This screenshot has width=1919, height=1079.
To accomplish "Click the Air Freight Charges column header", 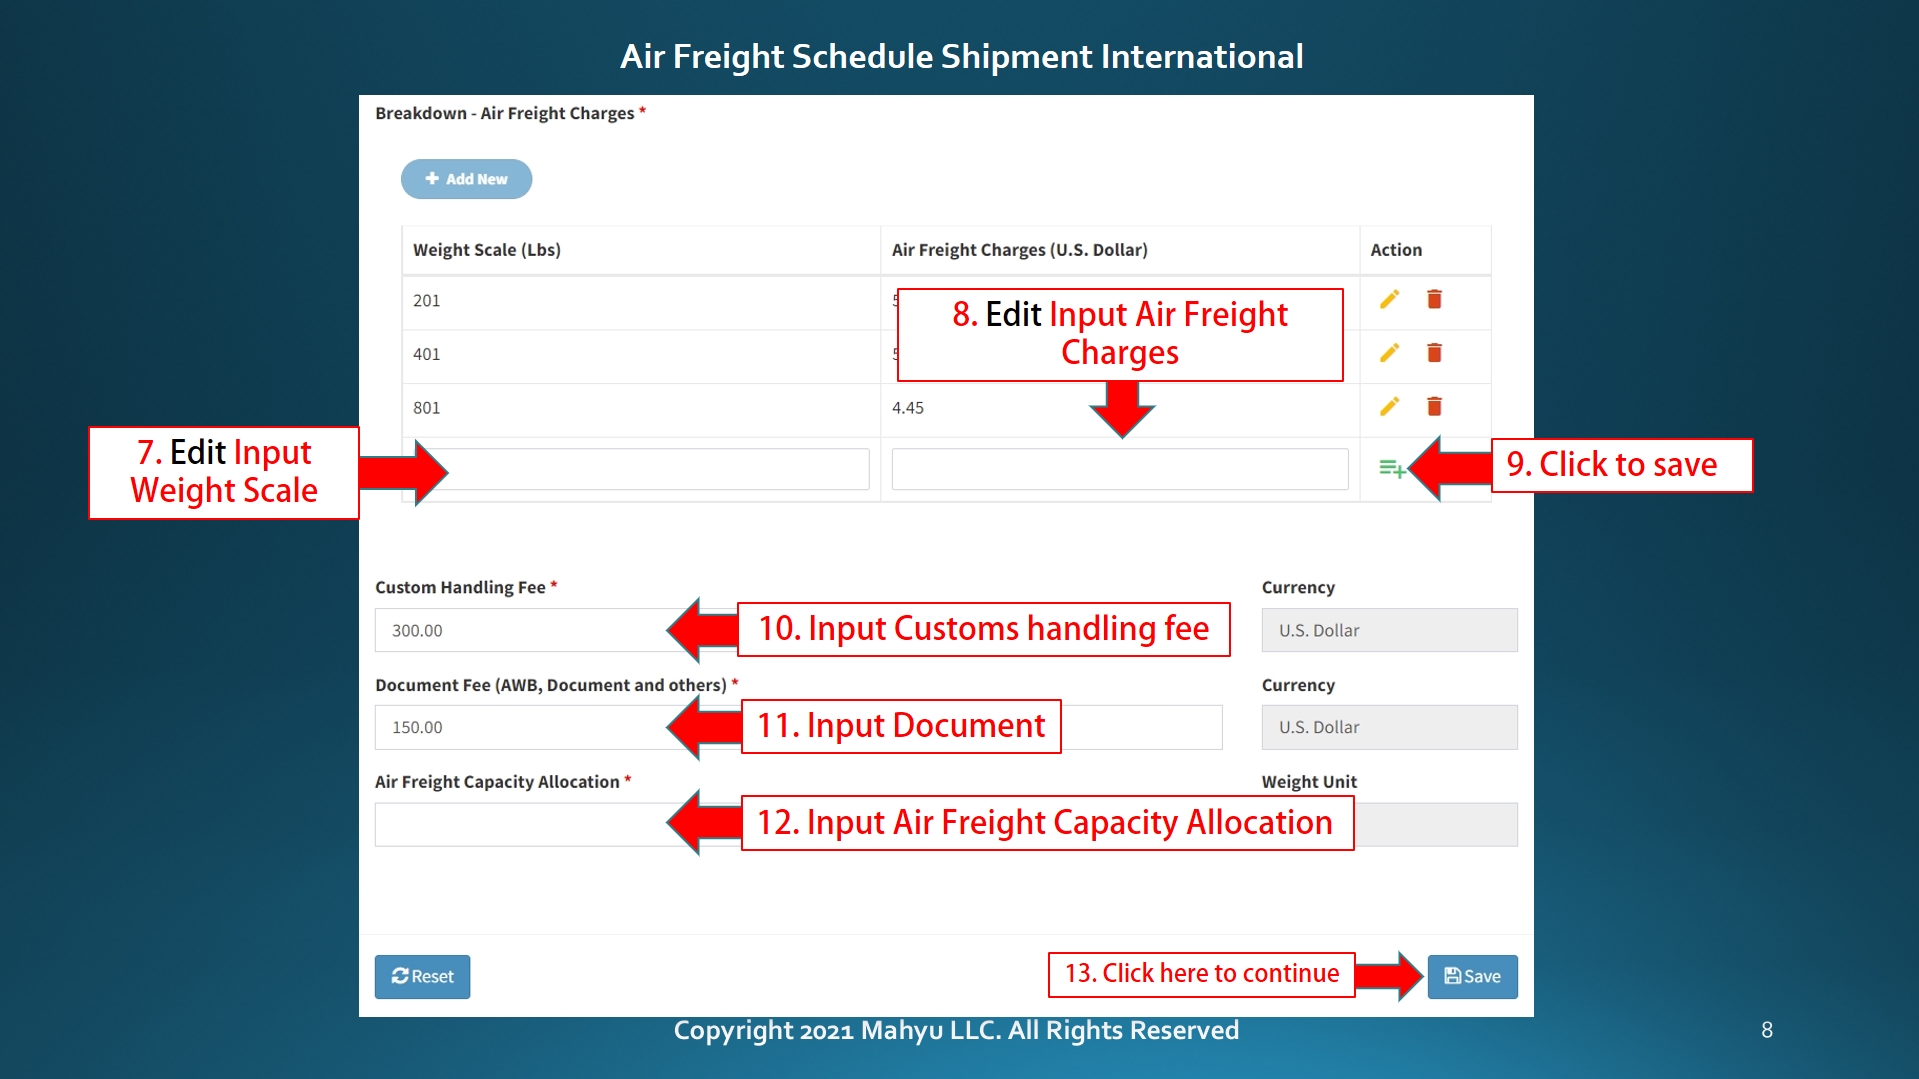I will click(x=1019, y=250).
